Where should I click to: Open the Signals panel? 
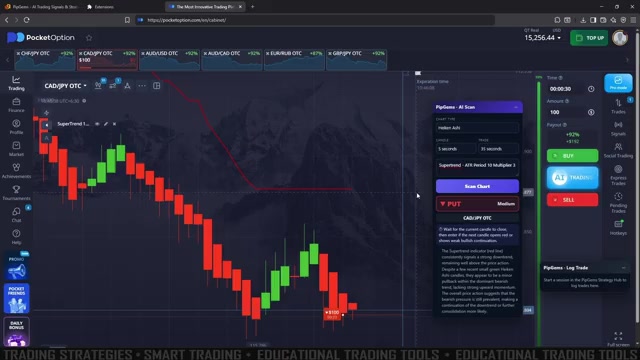point(618,129)
